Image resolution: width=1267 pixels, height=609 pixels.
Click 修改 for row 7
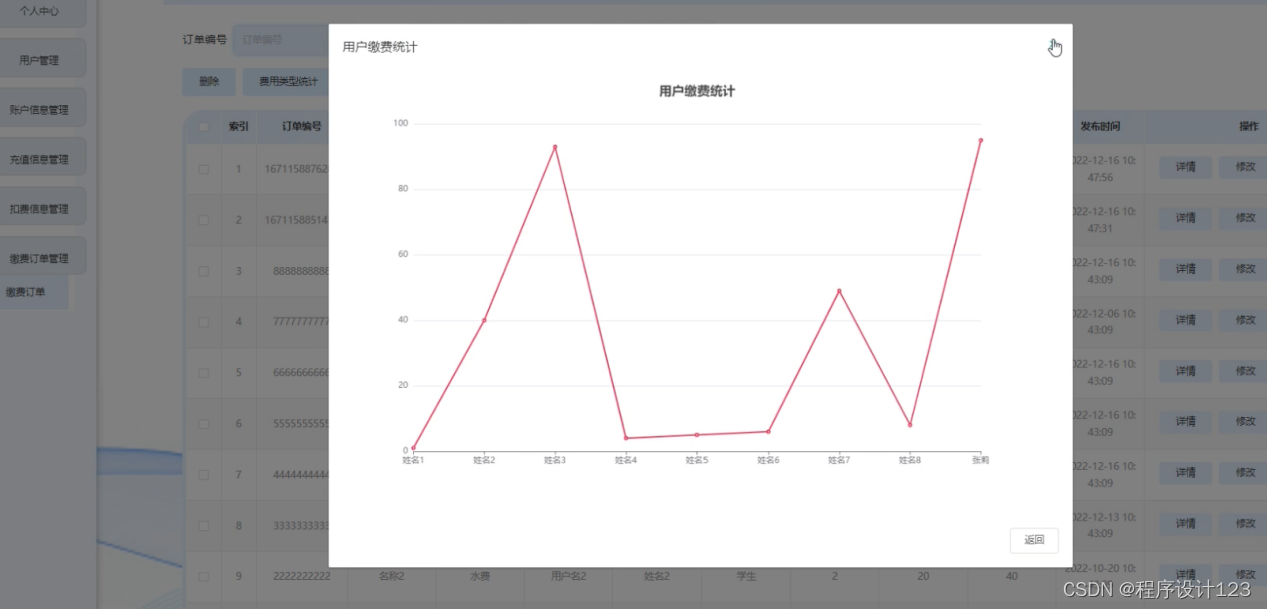pyautogui.click(x=1243, y=473)
